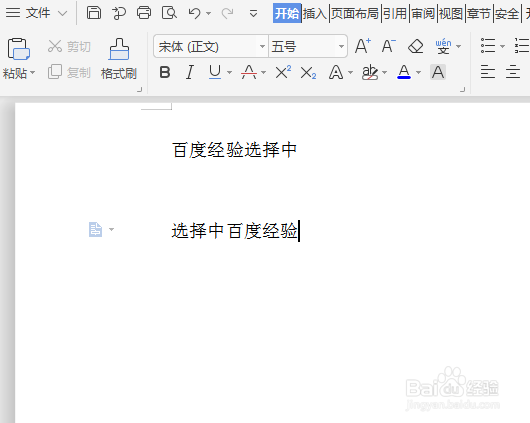
Task: Click the text 选择中百度经验
Action: (235, 231)
